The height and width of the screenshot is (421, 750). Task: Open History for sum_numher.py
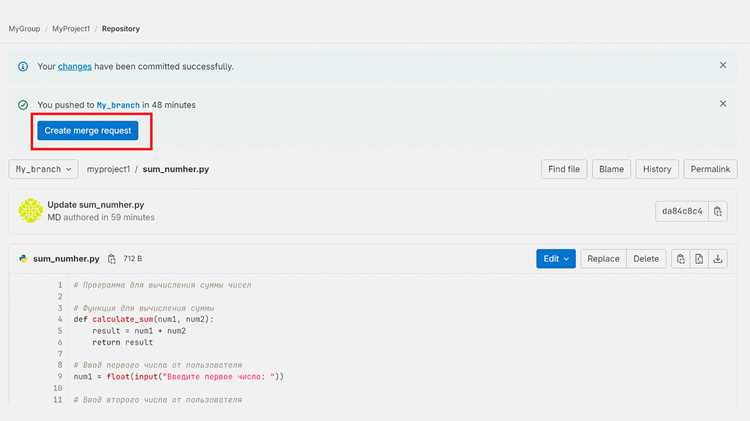(657, 169)
